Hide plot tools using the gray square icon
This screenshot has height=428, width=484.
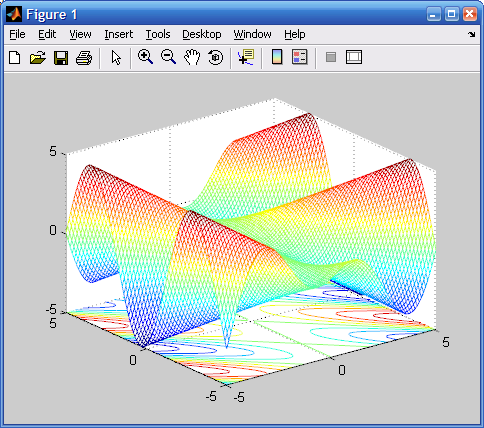click(331, 57)
